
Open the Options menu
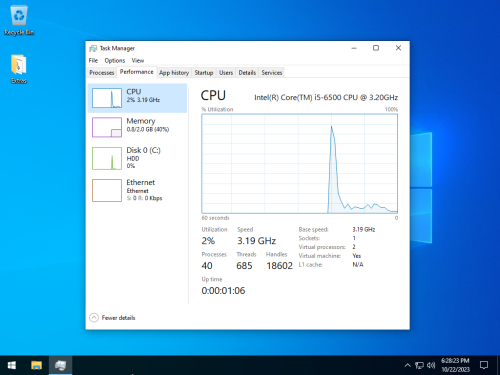click(x=115, y=60)
